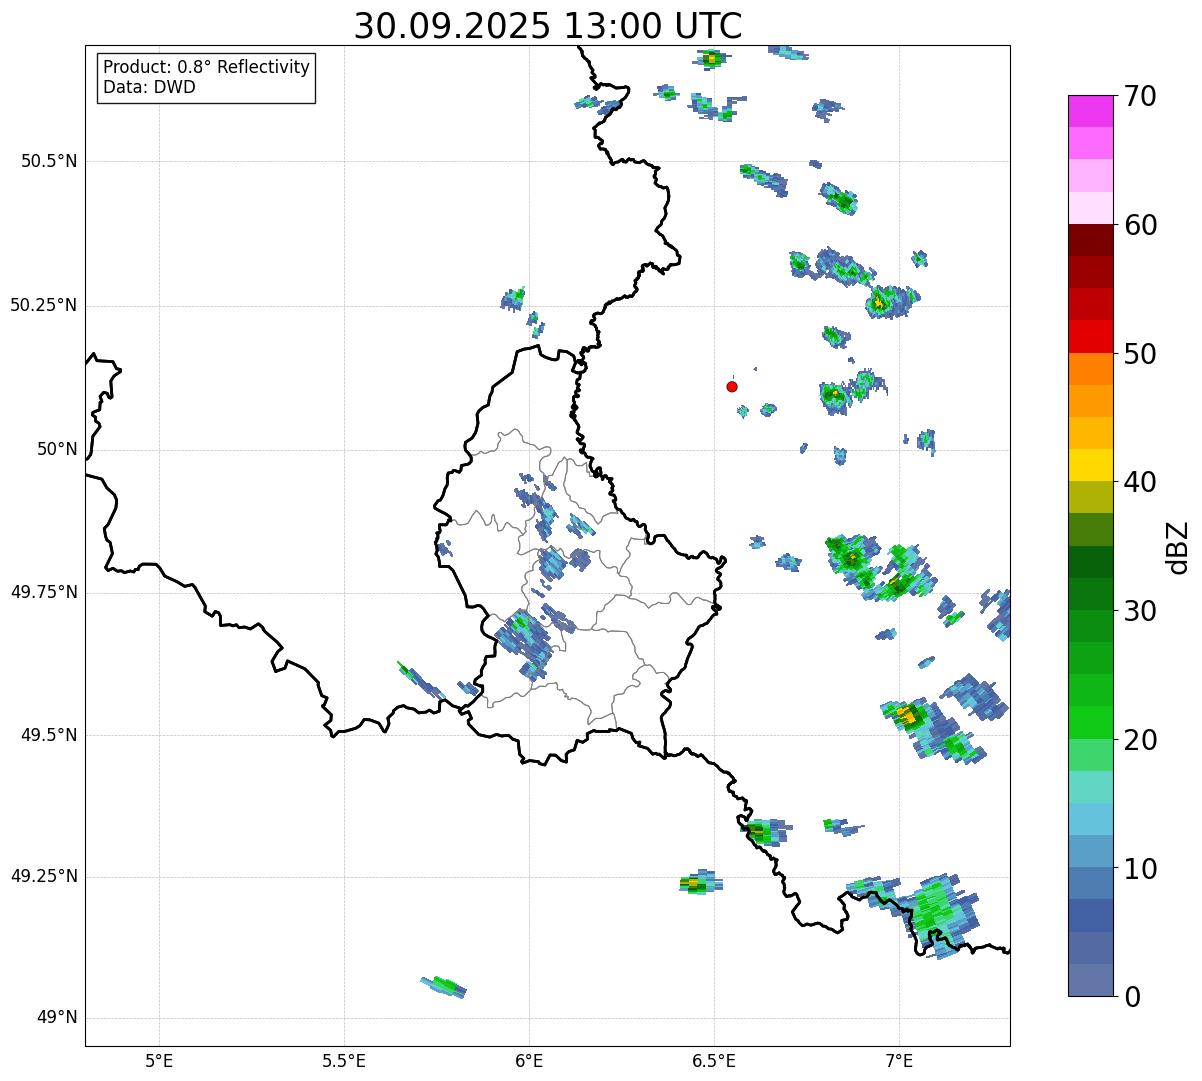
Task: Click the Product 0.8° Reflectivity info box
Action: point(206,77)
